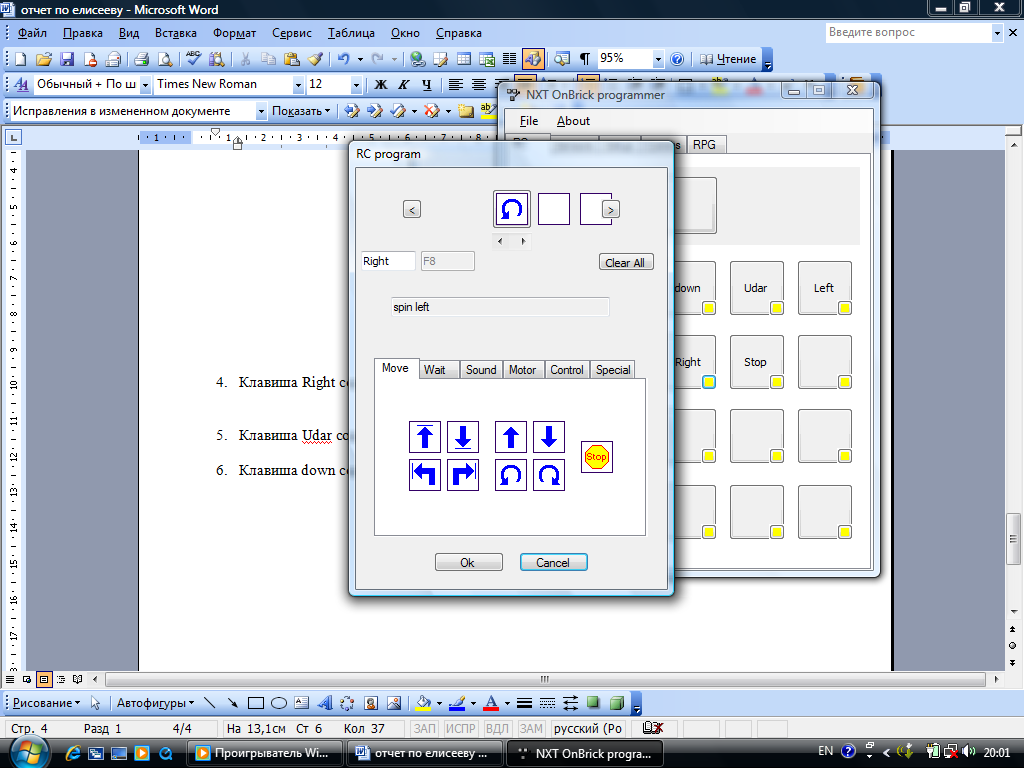Open the Таблица menu
Image resolution: width=1024 pixels, height=768 pixels.
351,33
